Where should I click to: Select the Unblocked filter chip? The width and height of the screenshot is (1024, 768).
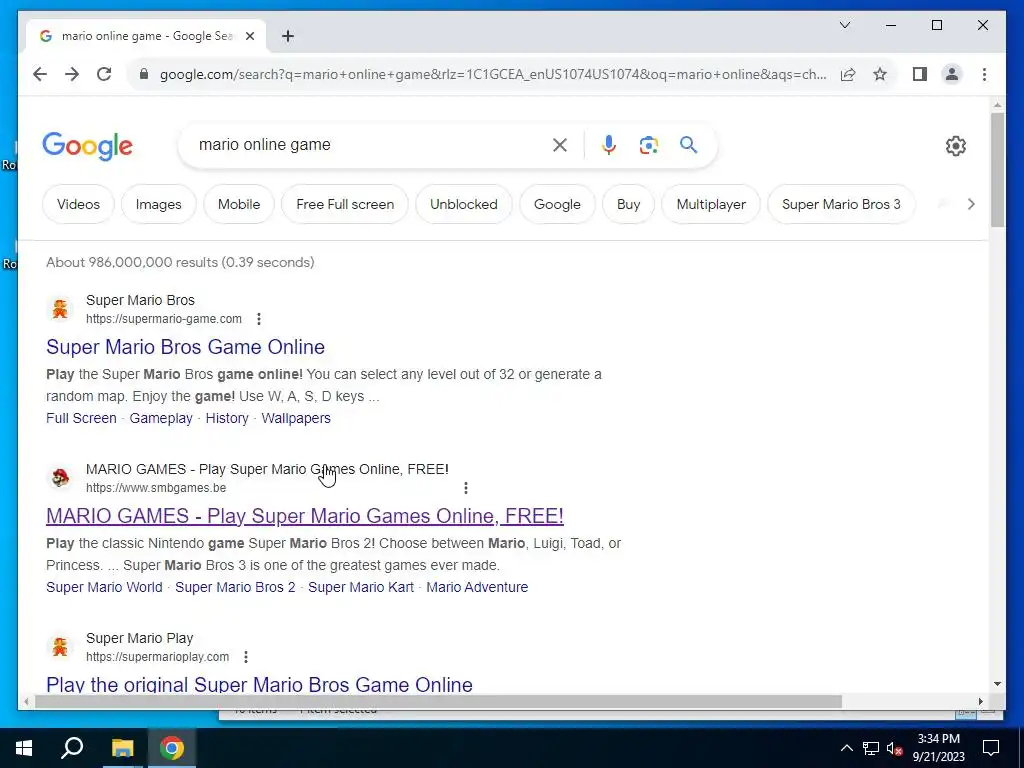(x=464, y=204)
